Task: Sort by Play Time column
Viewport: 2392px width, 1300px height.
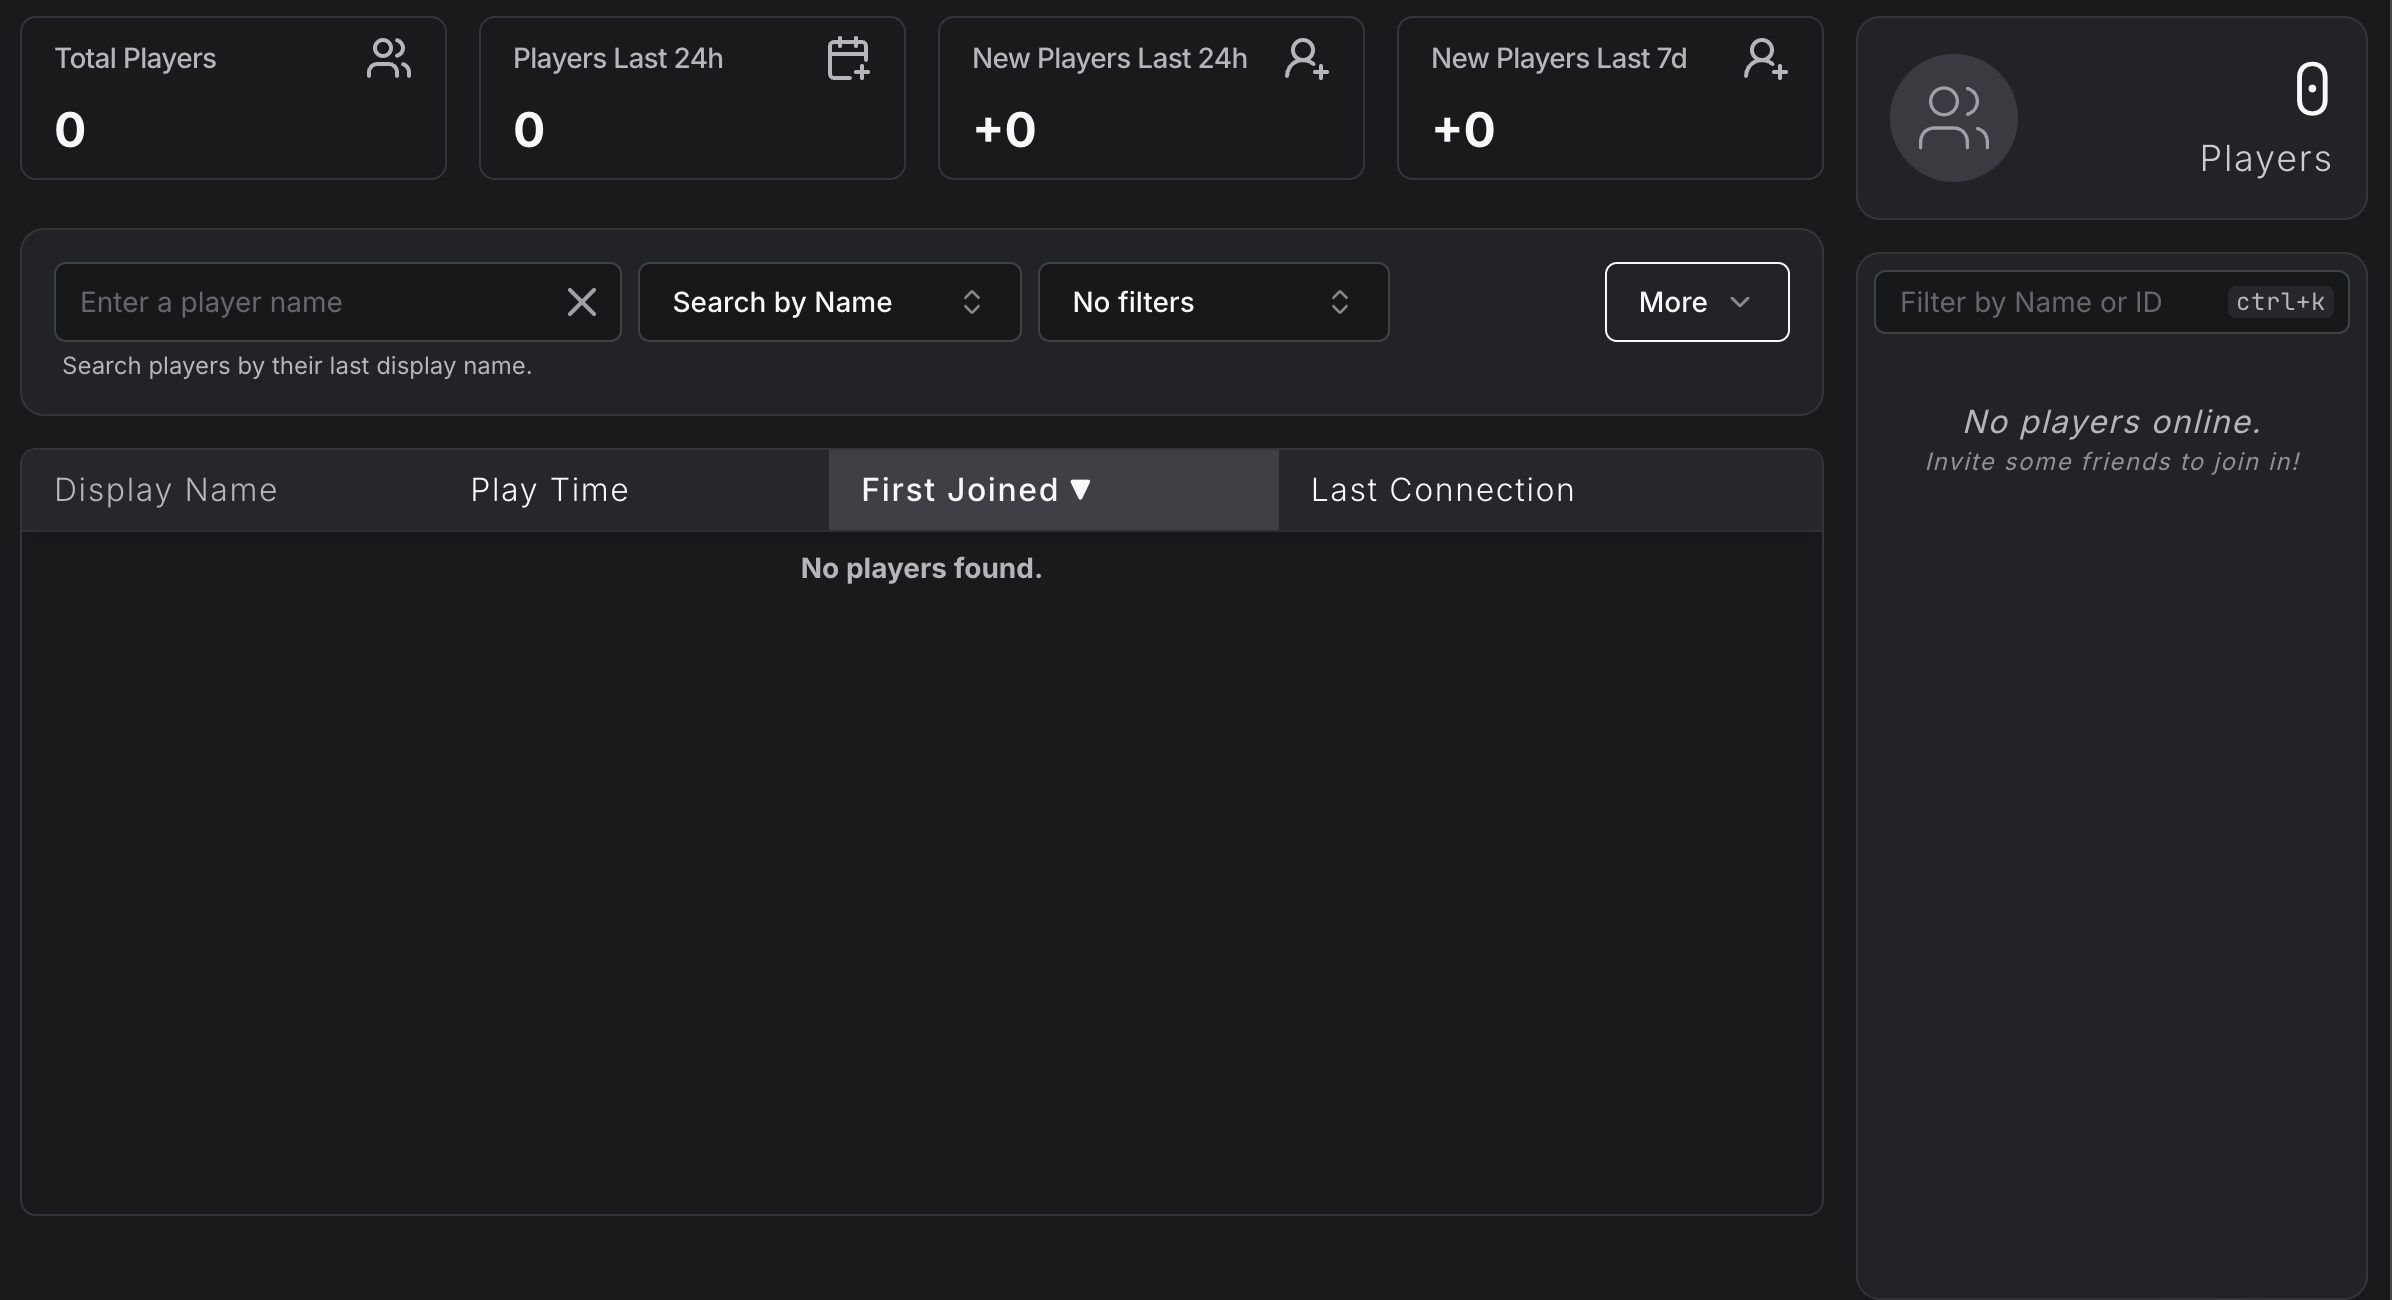Action: tap(550, 490)
